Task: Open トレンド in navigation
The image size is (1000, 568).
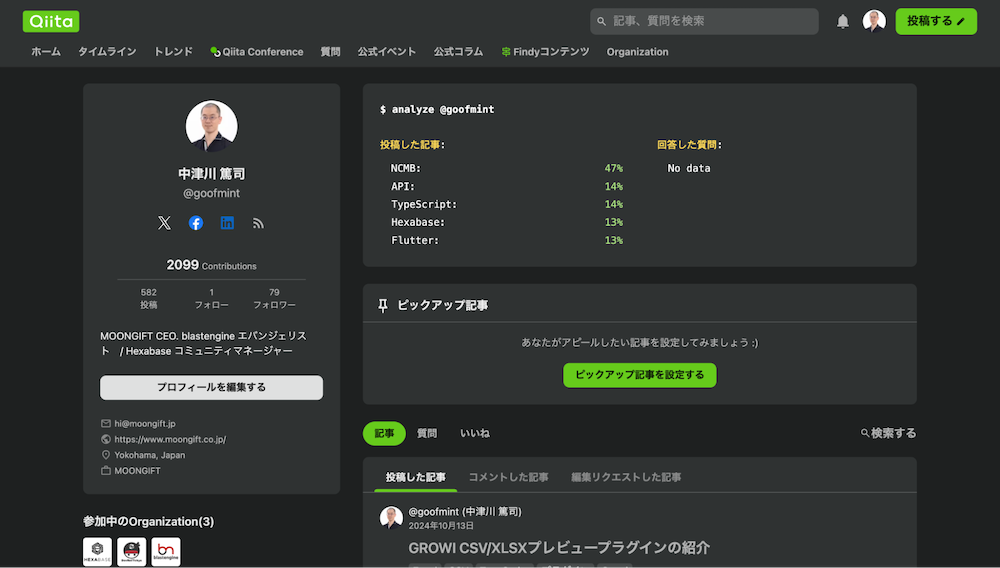Action: click(173, 52)
